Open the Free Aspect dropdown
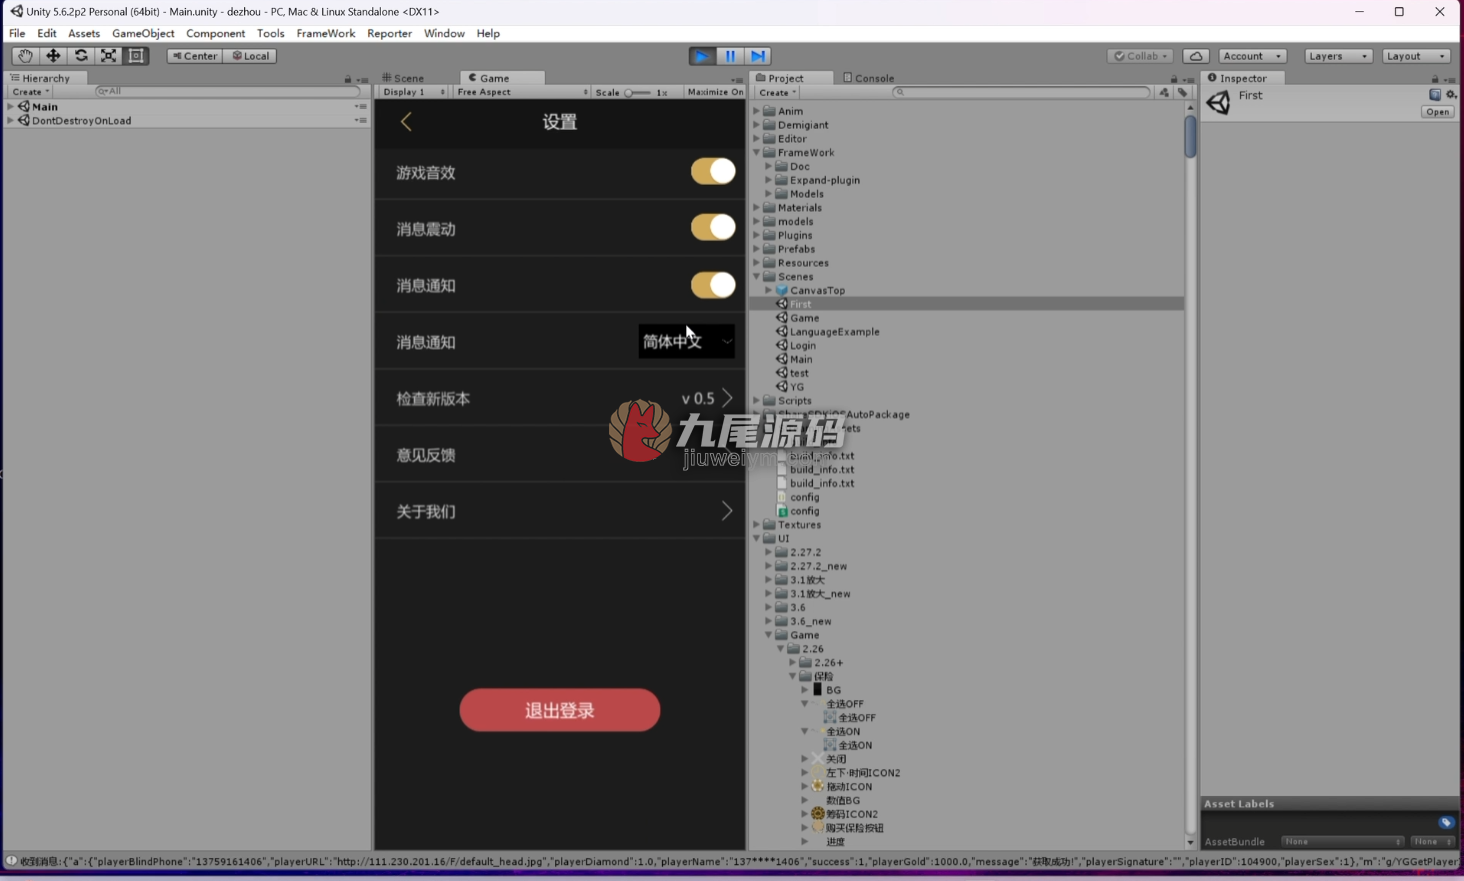 coord(522,92)
